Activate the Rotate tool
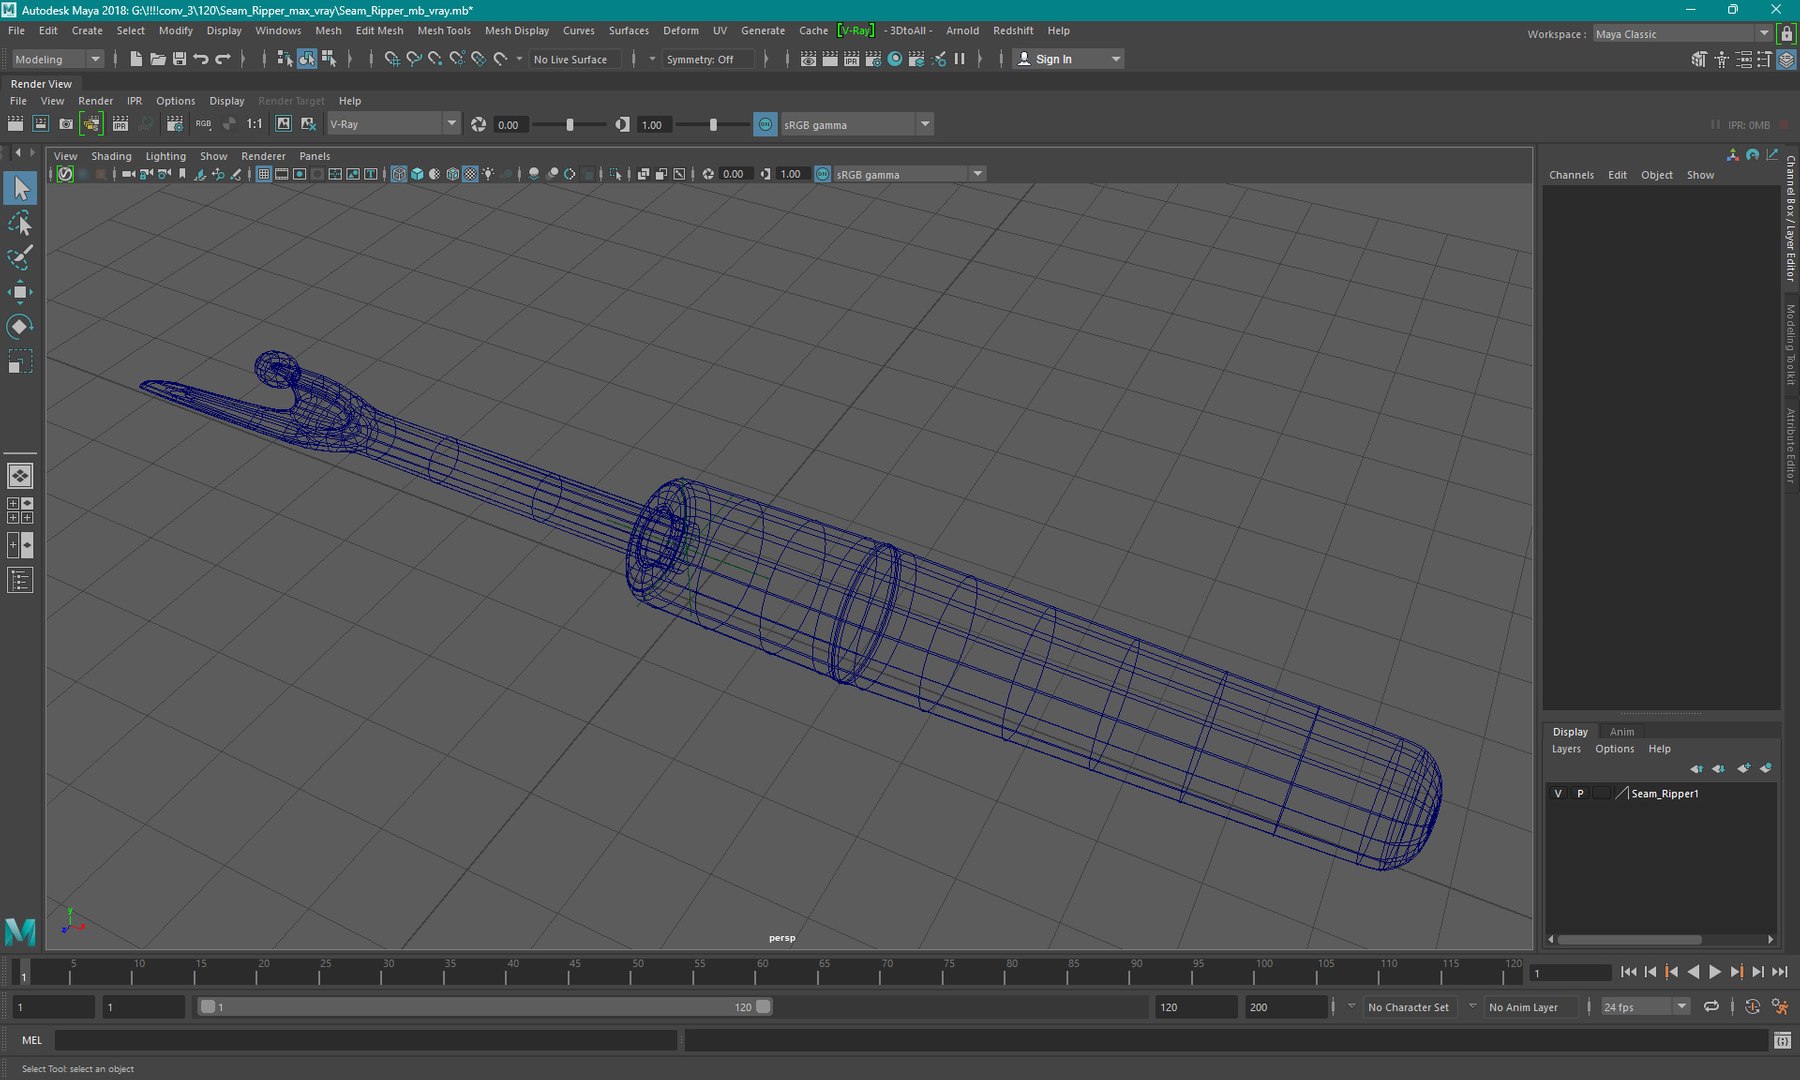Screen dimensions: 1800x1080 [20, 326]
